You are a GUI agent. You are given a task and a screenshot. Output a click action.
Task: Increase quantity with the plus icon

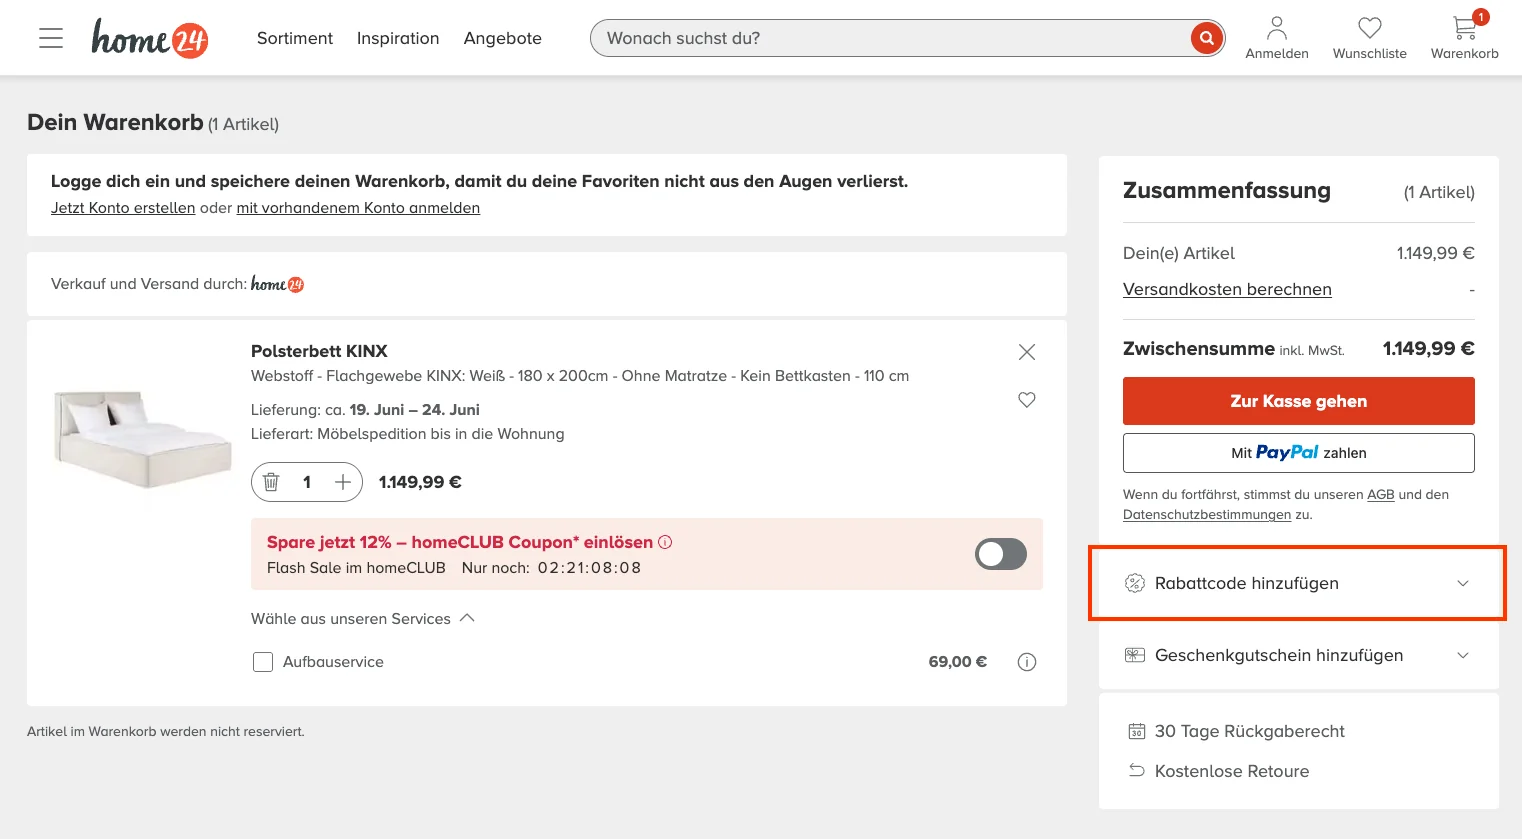343,482
